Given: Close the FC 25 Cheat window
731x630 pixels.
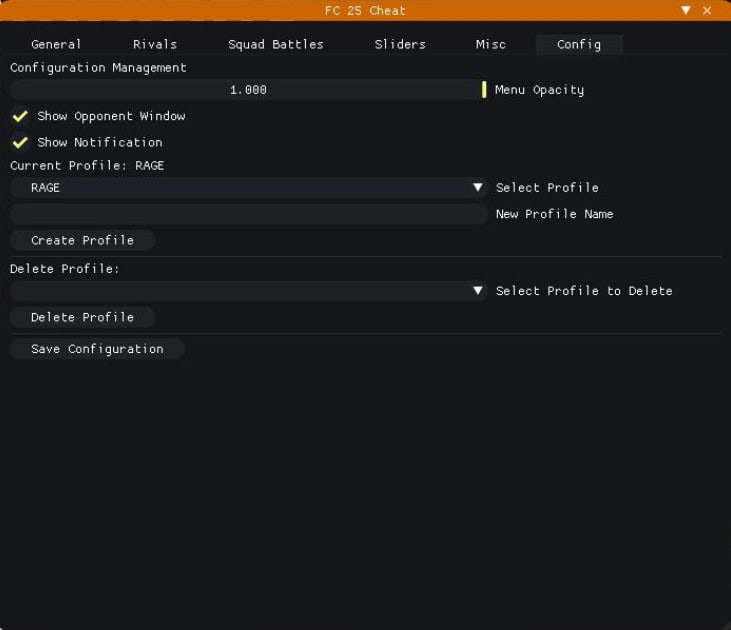Looking at the screenshot, I should 707,10.
